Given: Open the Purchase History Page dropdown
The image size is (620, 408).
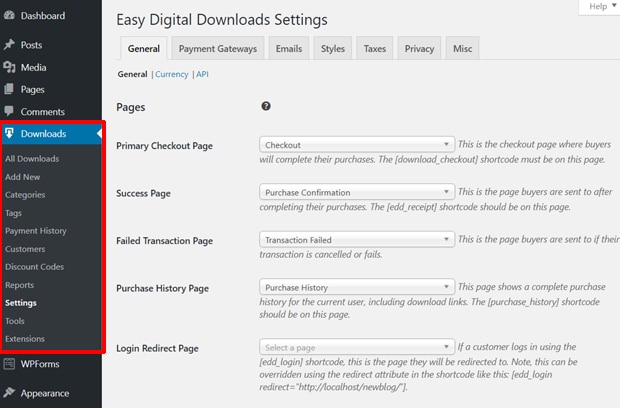Looking at the screenshot, I should (357, 287).
